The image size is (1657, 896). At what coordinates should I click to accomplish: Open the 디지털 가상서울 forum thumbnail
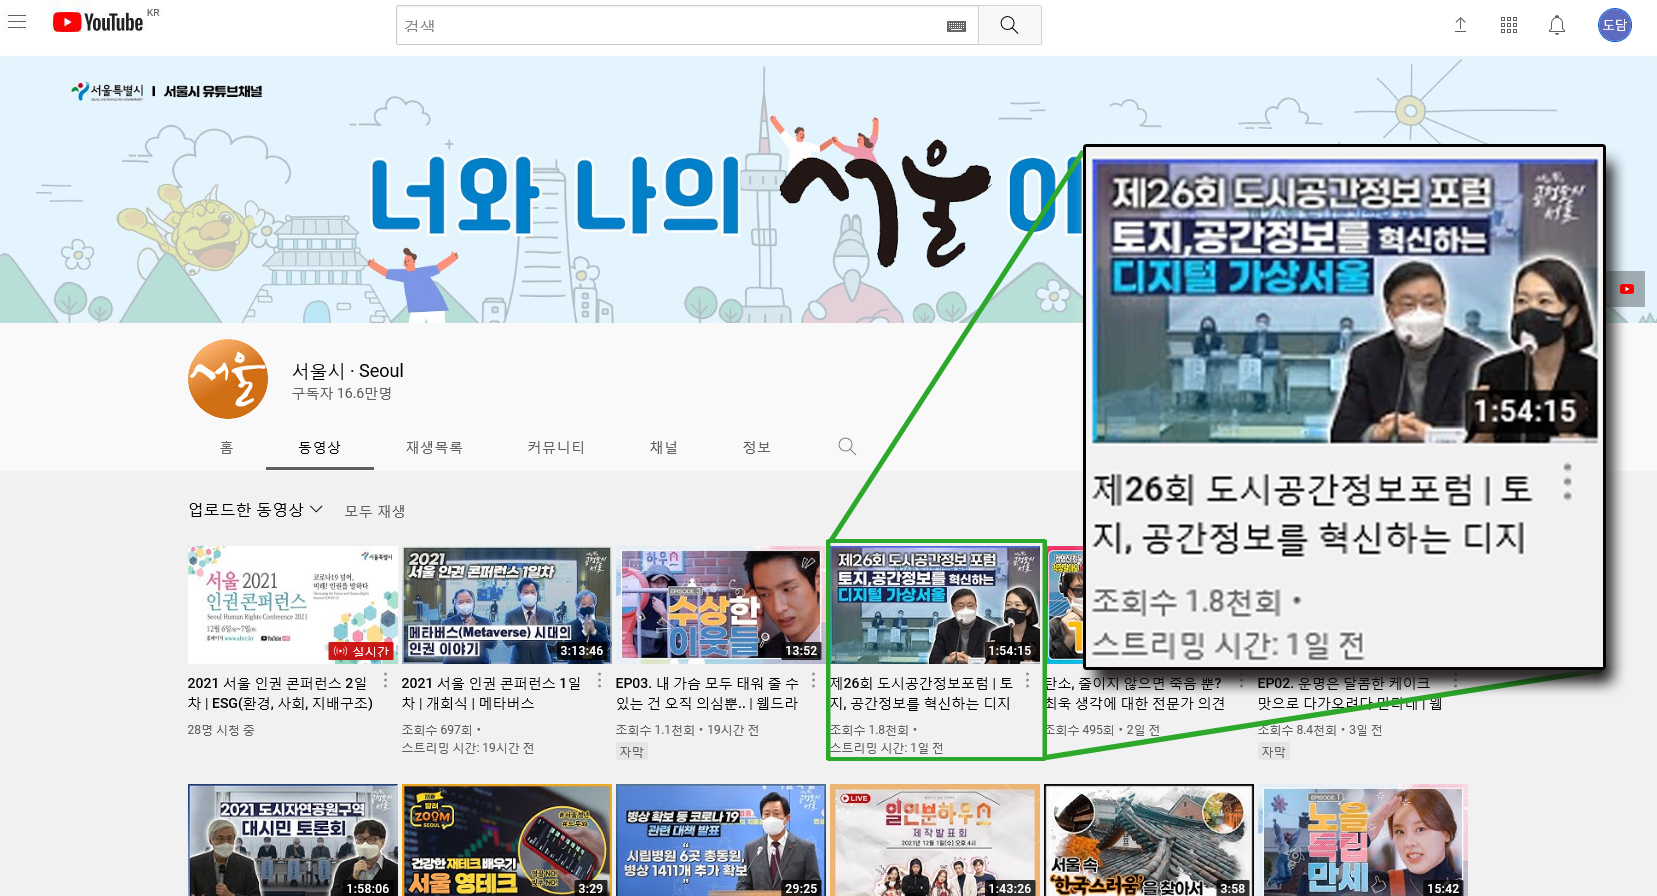click(x=934, y=604)
